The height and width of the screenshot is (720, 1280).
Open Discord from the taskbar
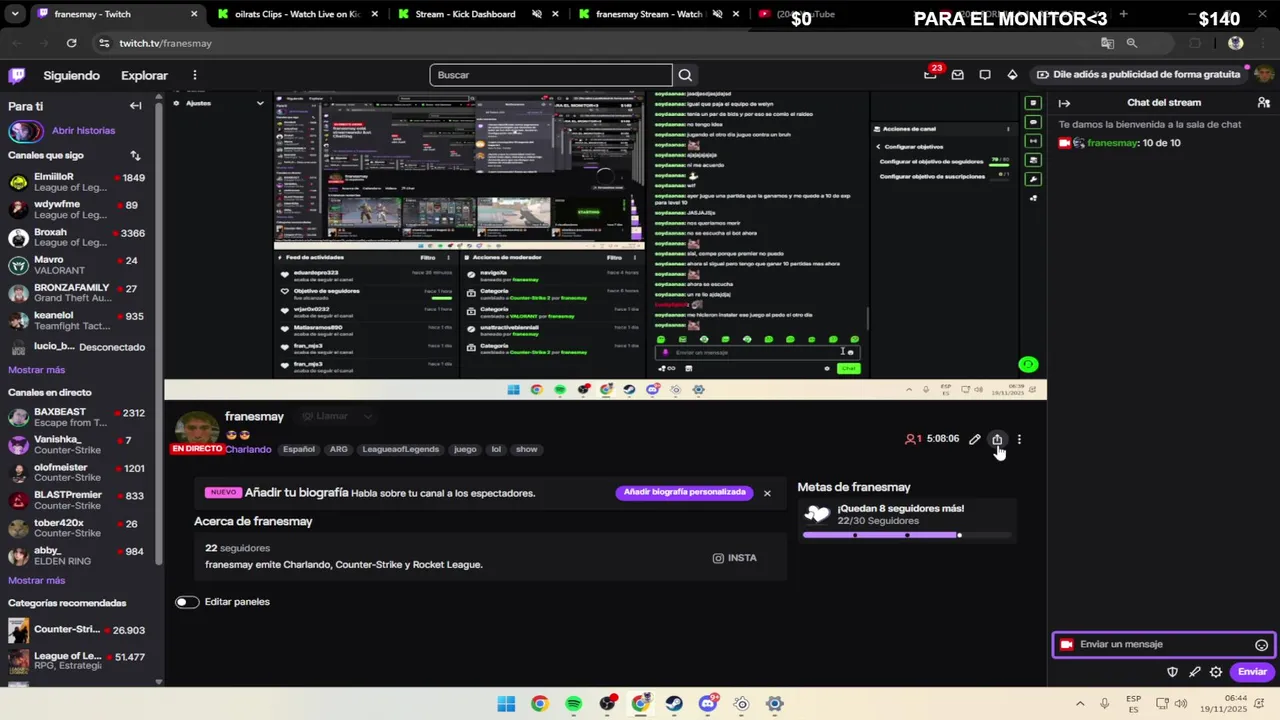coord(708,704)
